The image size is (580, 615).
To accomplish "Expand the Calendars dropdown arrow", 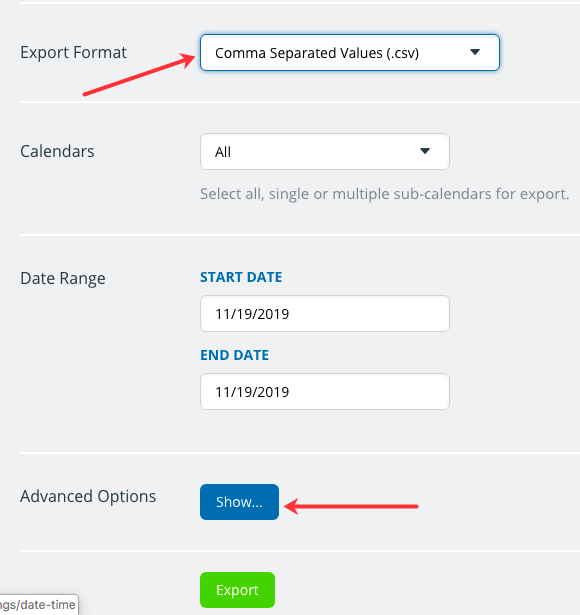I will (x=425, y=151).
